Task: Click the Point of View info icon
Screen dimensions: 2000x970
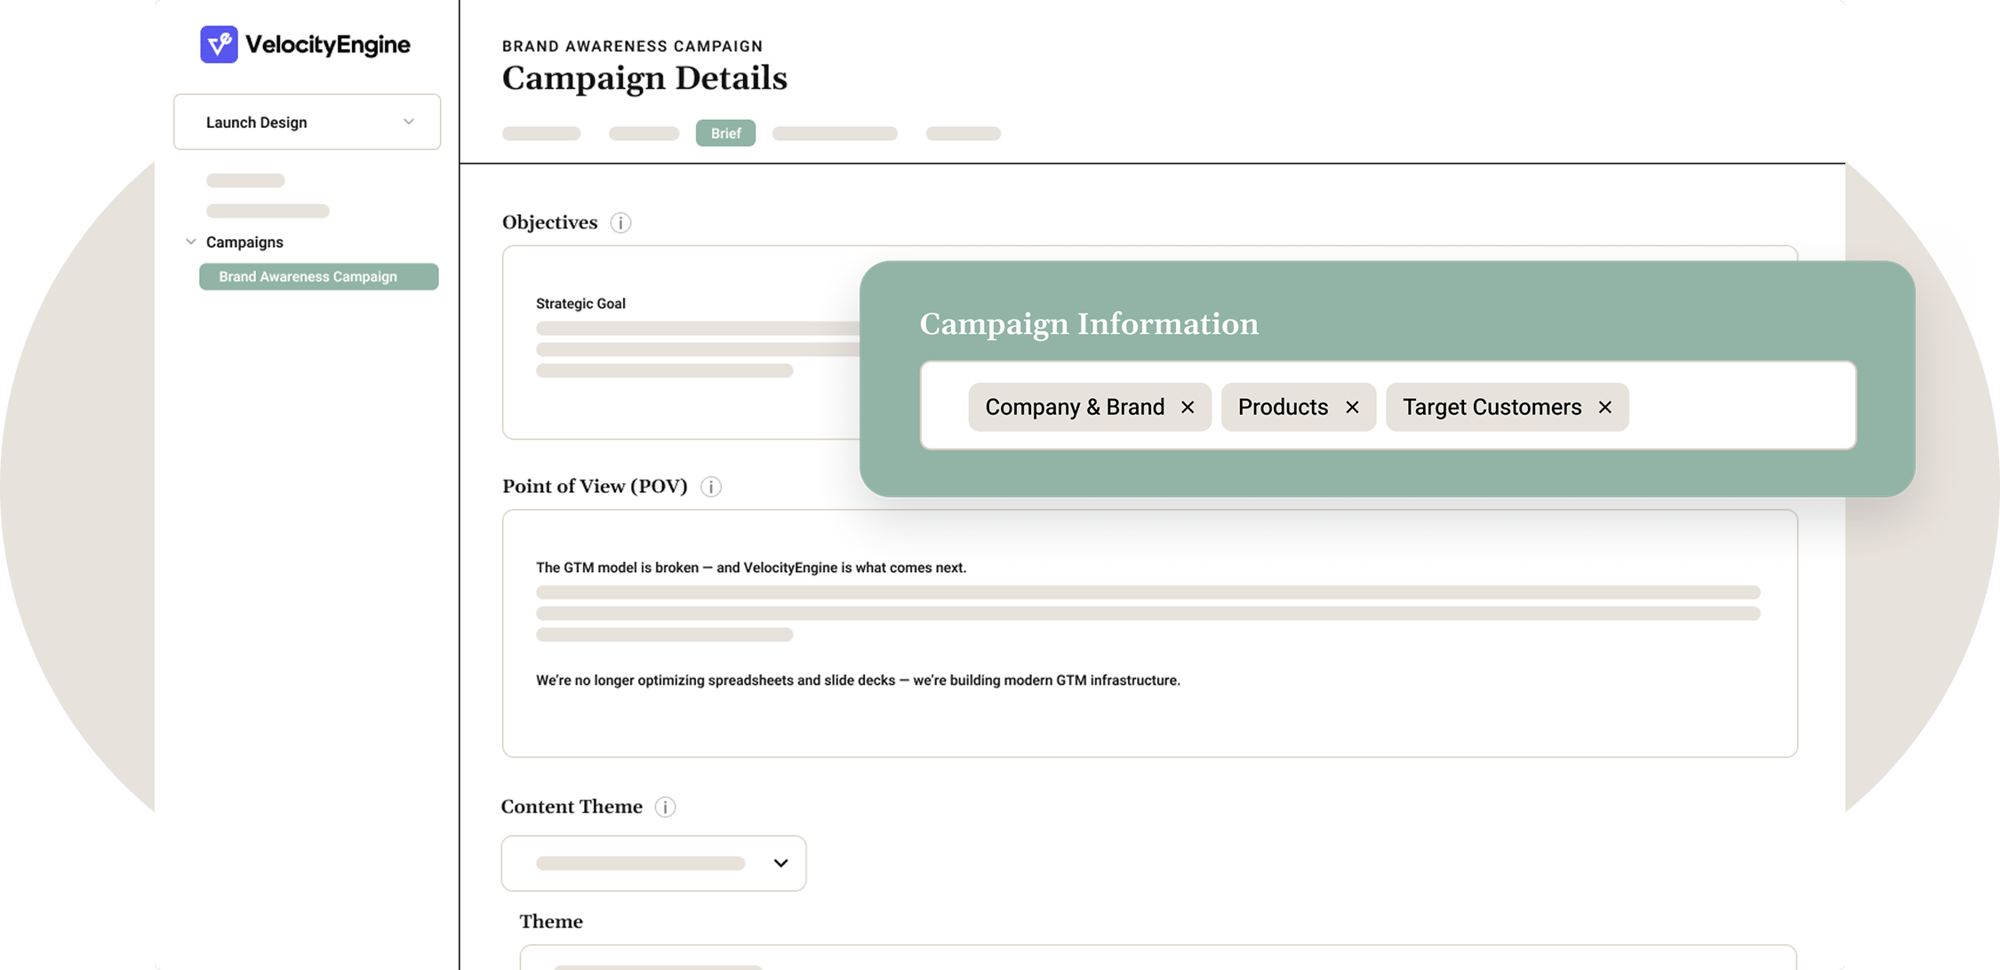Action: 711,486
